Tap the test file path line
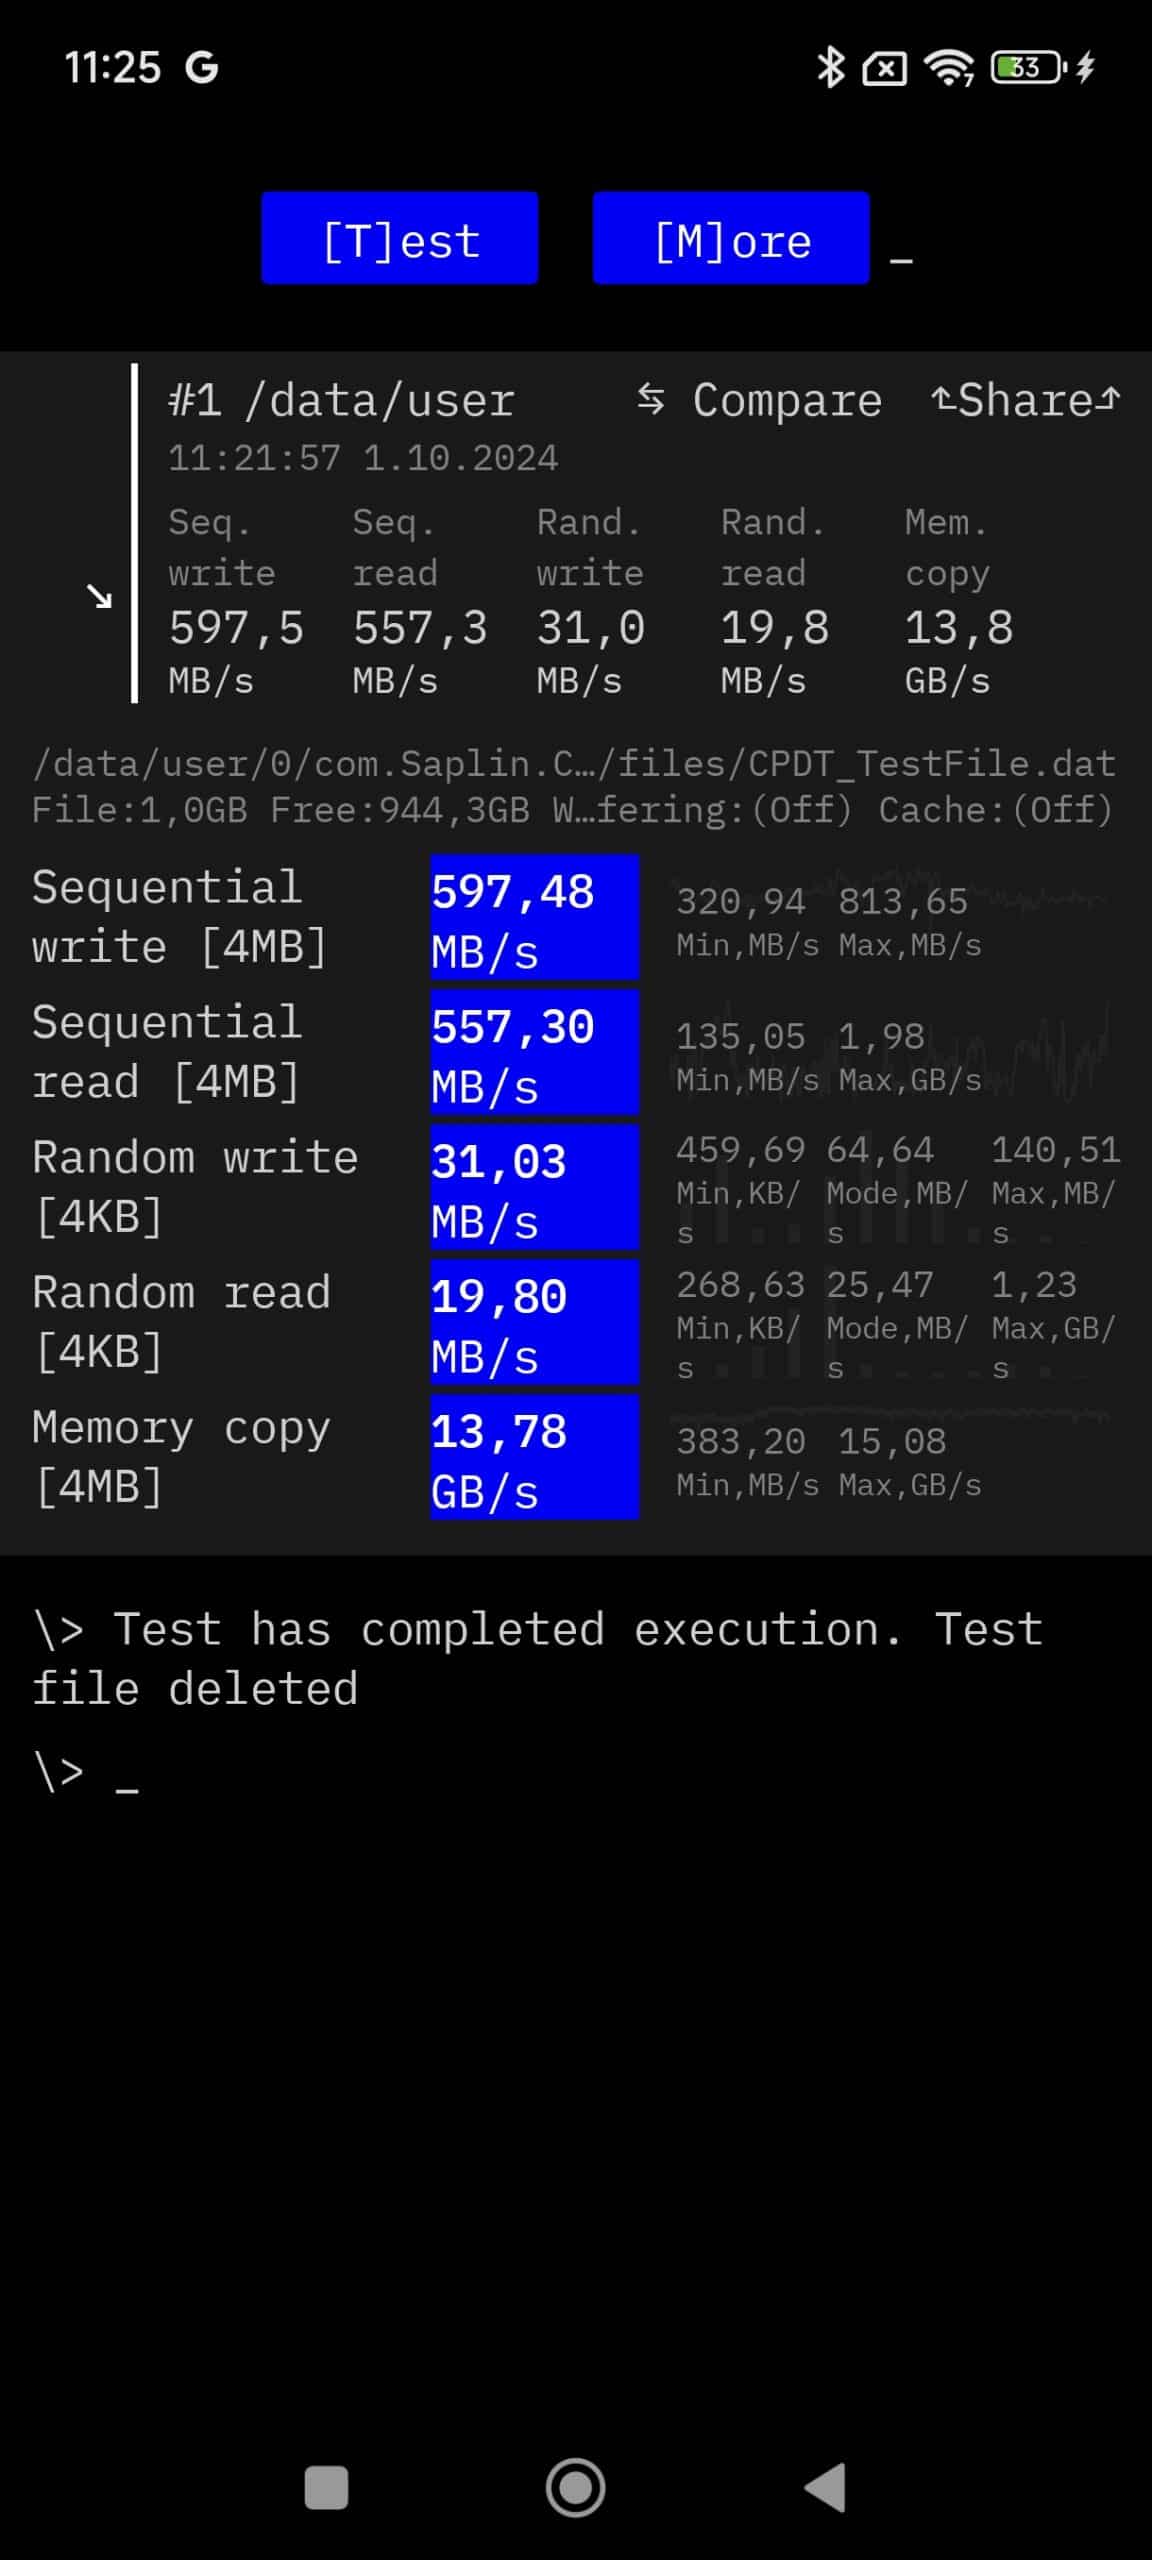 click(x=574, y=764)
